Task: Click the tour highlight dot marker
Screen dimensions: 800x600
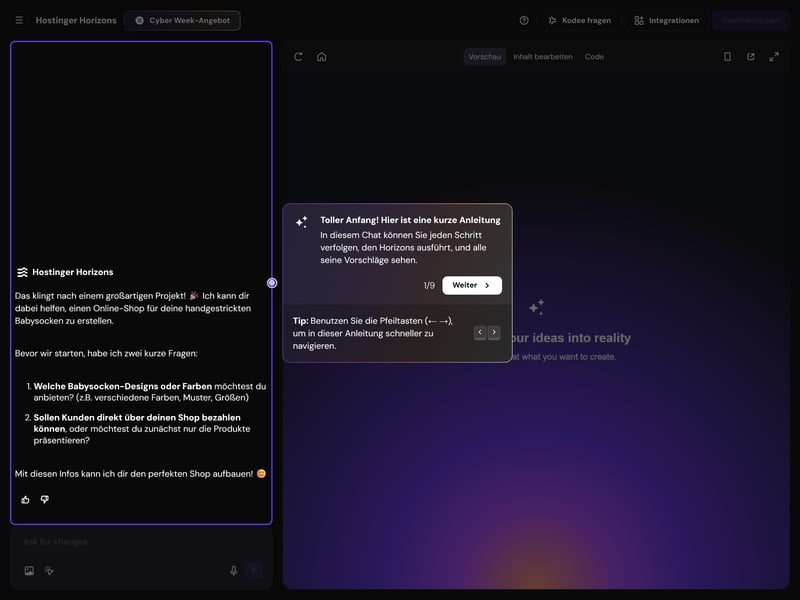Action: (x=272, y=283)
